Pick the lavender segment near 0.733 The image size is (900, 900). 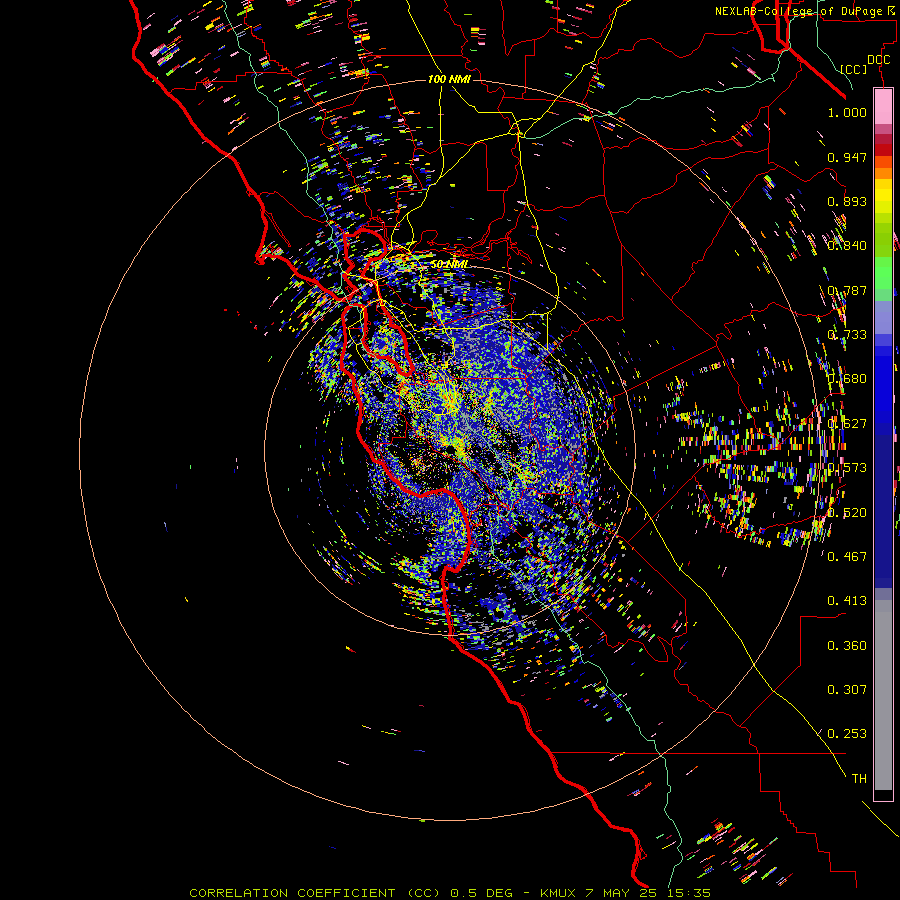(x=883, y=317)
